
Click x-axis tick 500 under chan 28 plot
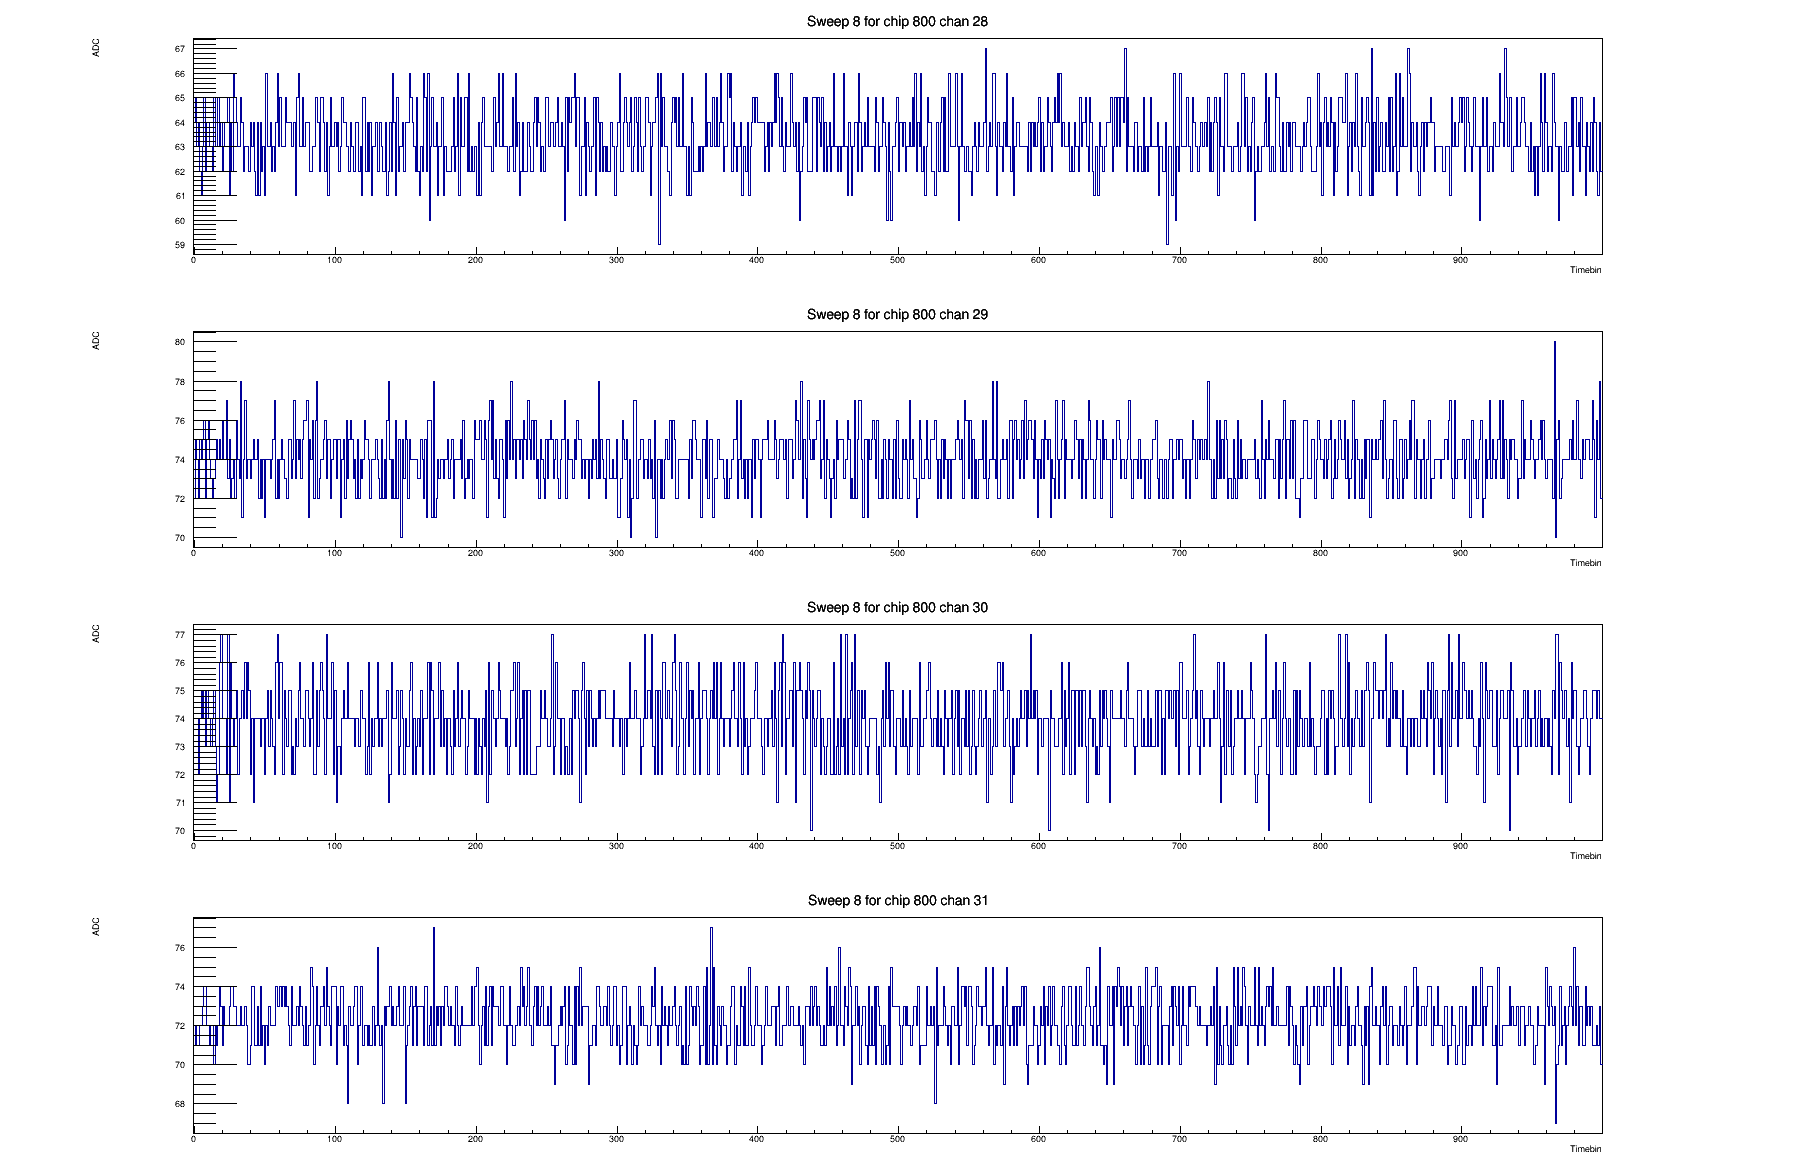[897, 260]
